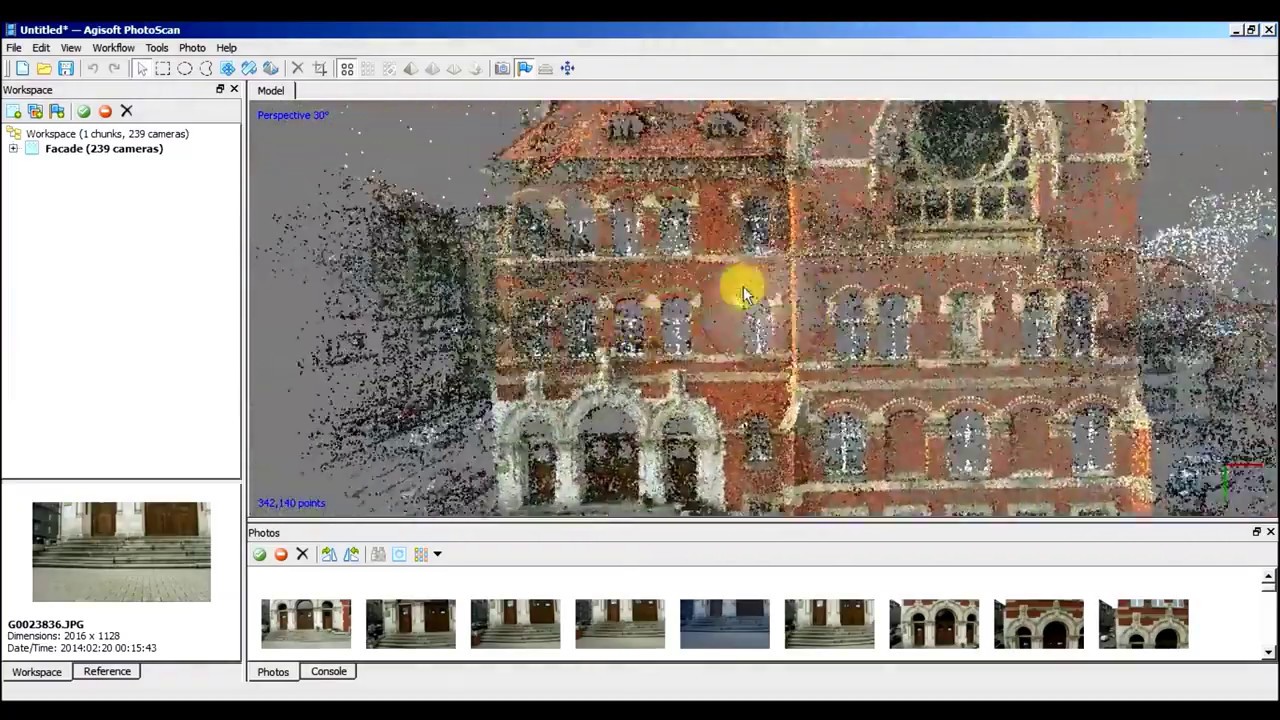Image resolution: width=1280 pixels, height=720 pixels.
Task: Open the File menu
Action: click(x=14, y=48)
